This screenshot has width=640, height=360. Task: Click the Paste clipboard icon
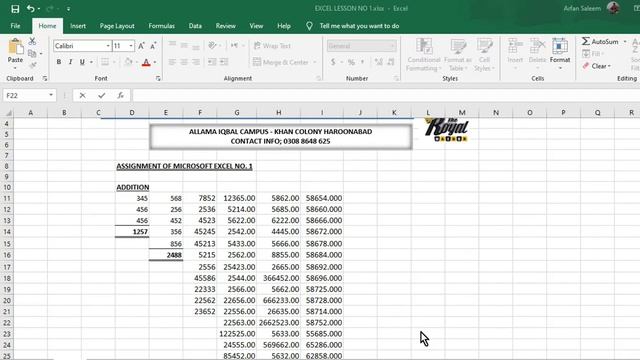pos(16,47)
